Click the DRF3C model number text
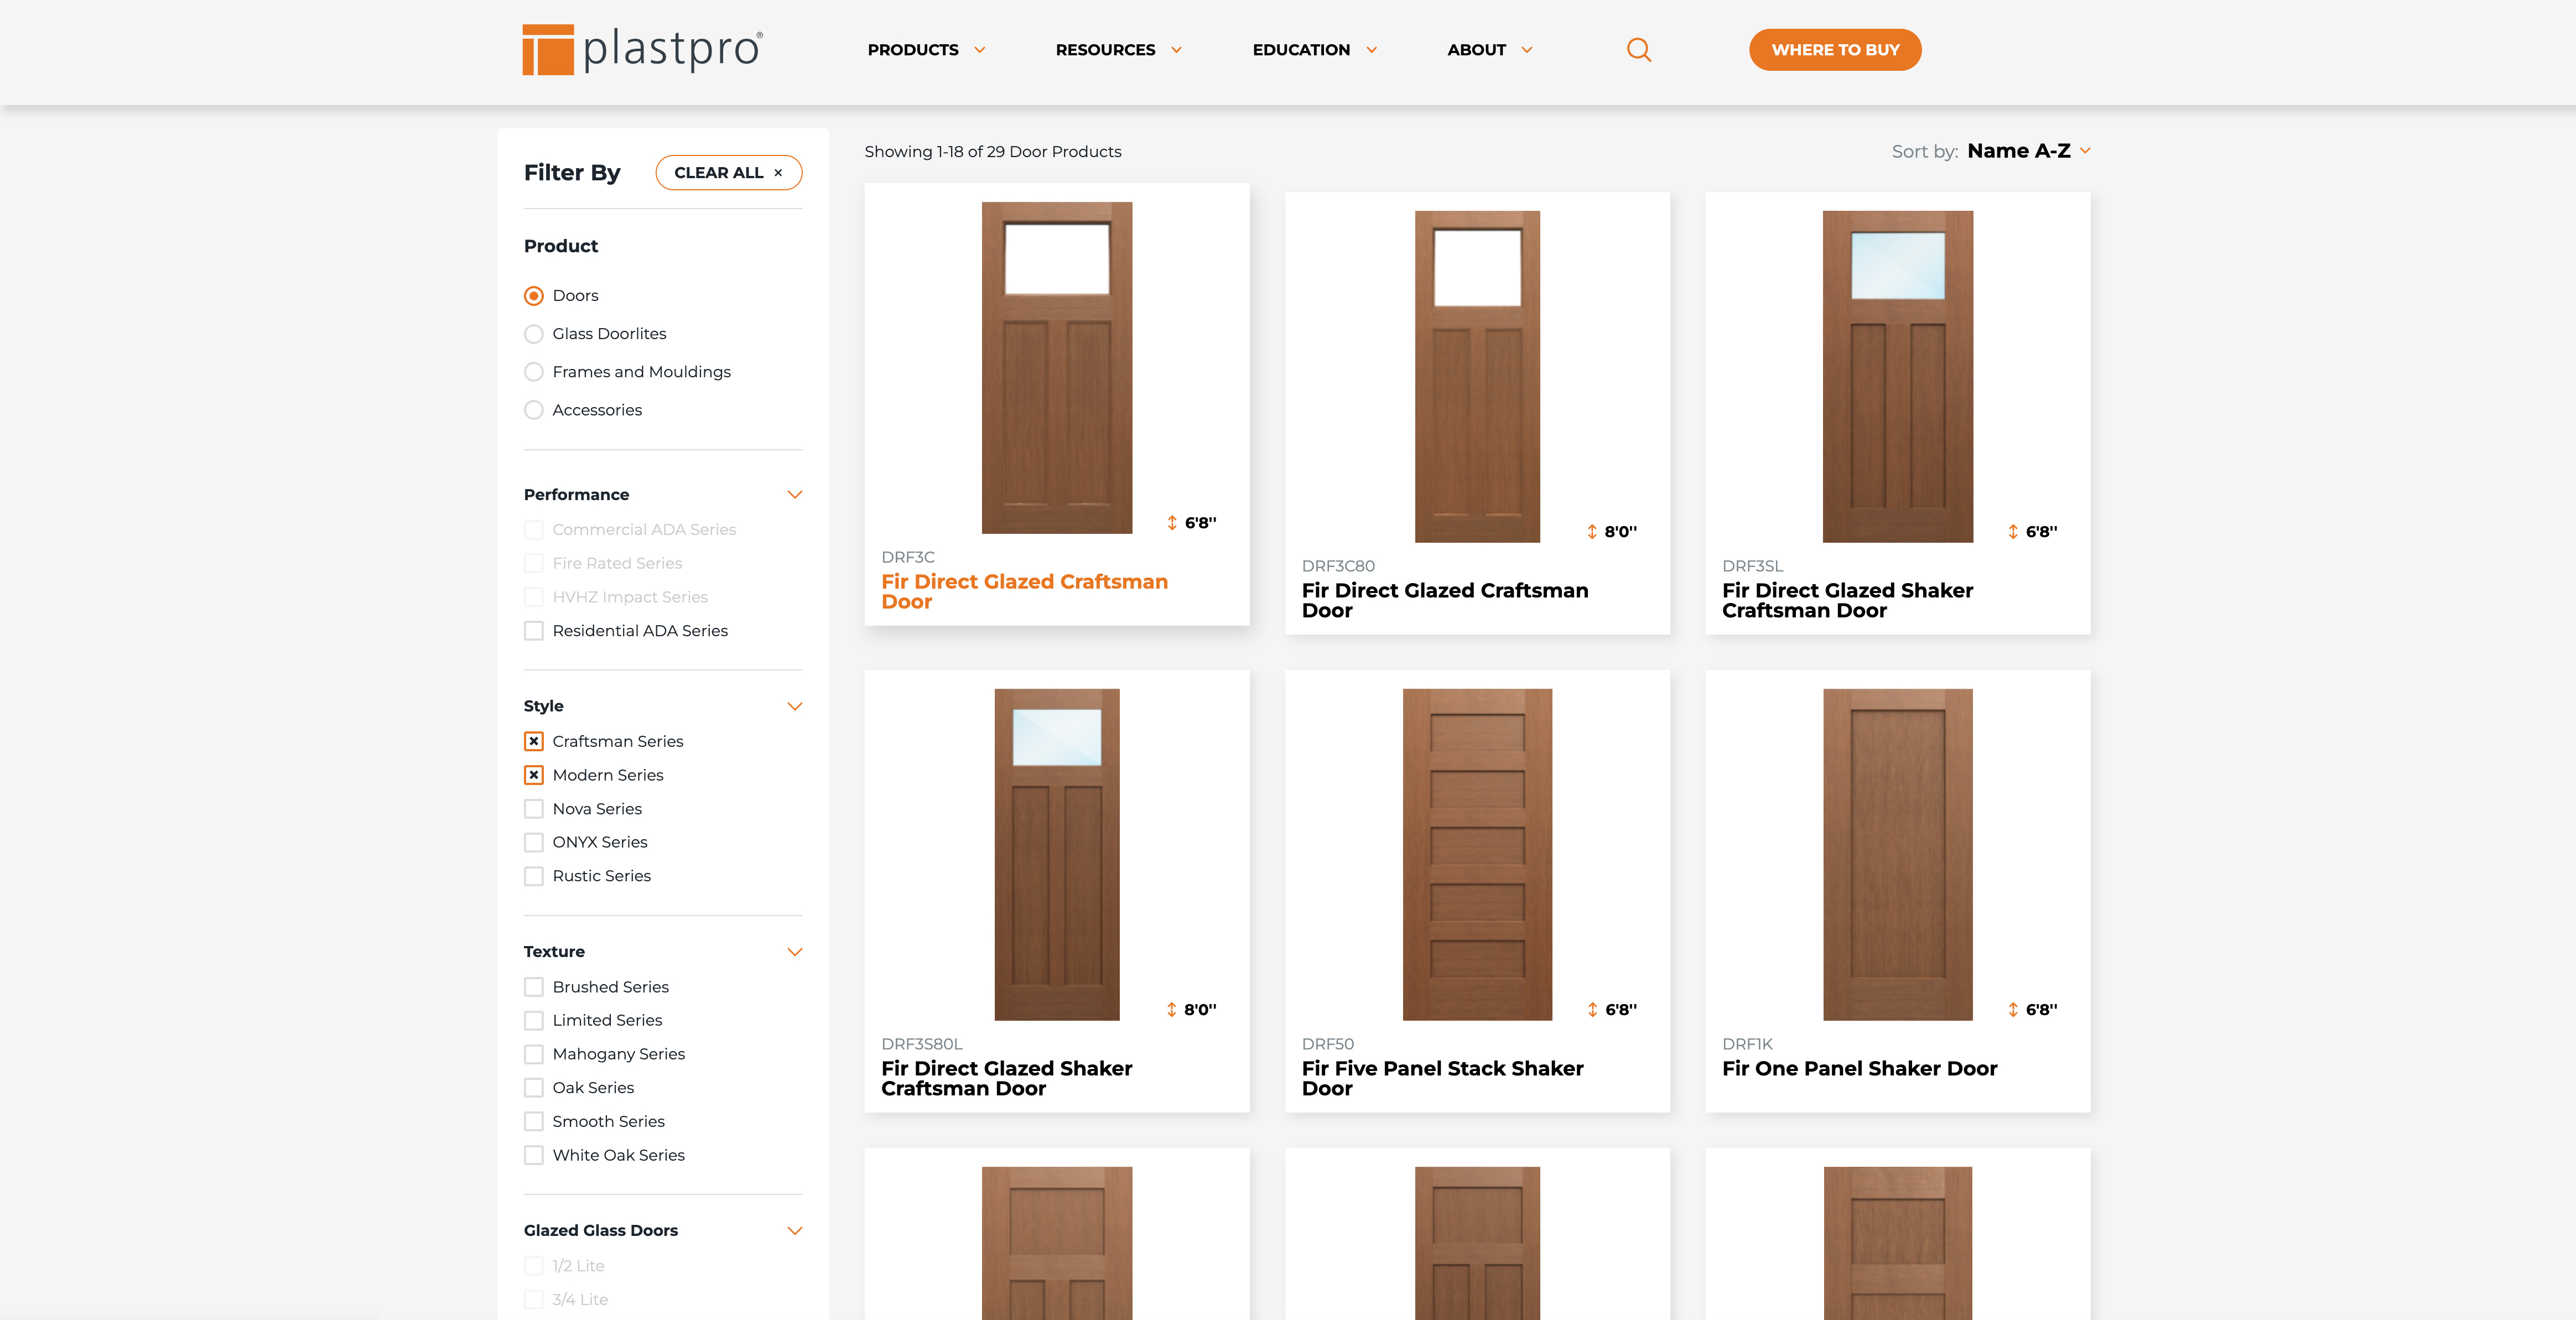 (x=908, y=558)
